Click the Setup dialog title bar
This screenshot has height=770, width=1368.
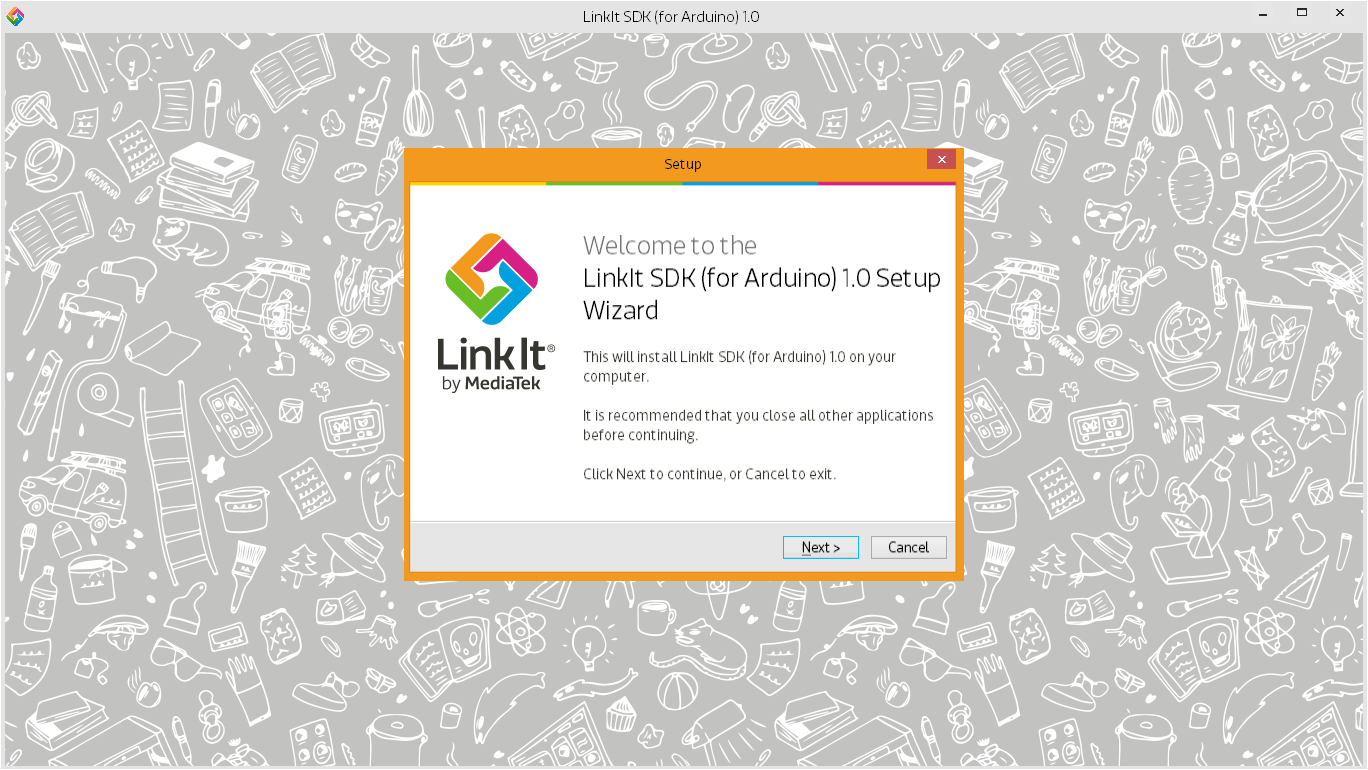click(x=683, y=163)
